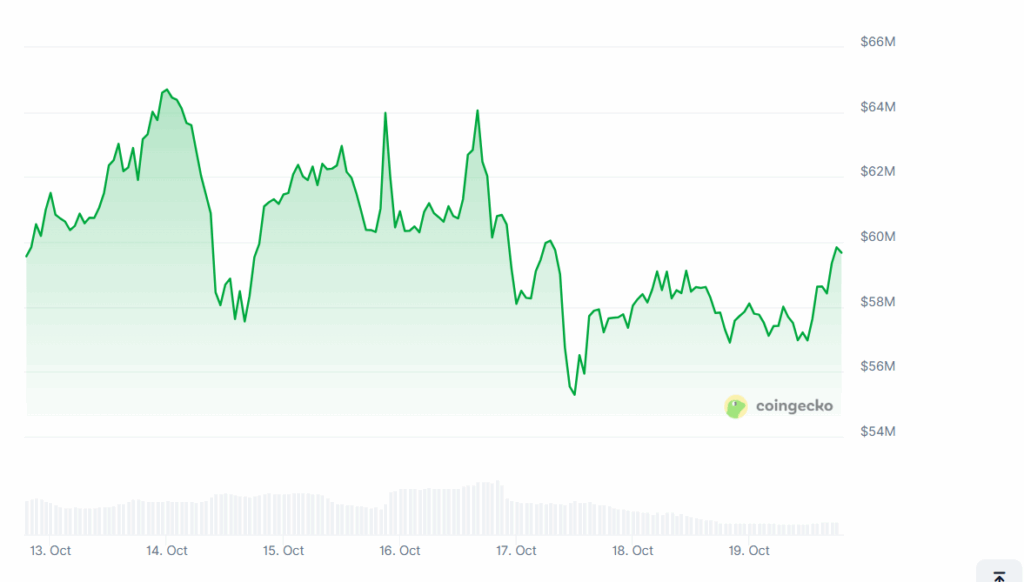Select the $62M axis value
The width and height of the screenshot is (1024, 582).
pyautogui.click(x=877, y=172)
